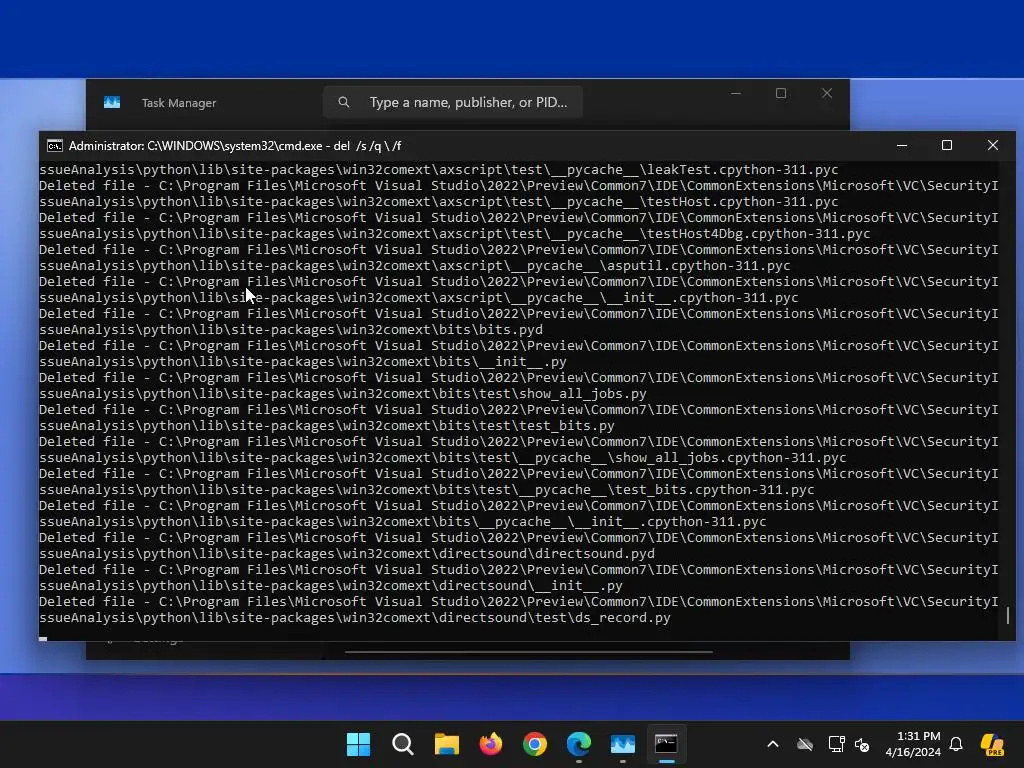Screen dimensions: 1024x768
Task: Click the OneDrive cloud tray icon
Action: [x=805, y=744]
